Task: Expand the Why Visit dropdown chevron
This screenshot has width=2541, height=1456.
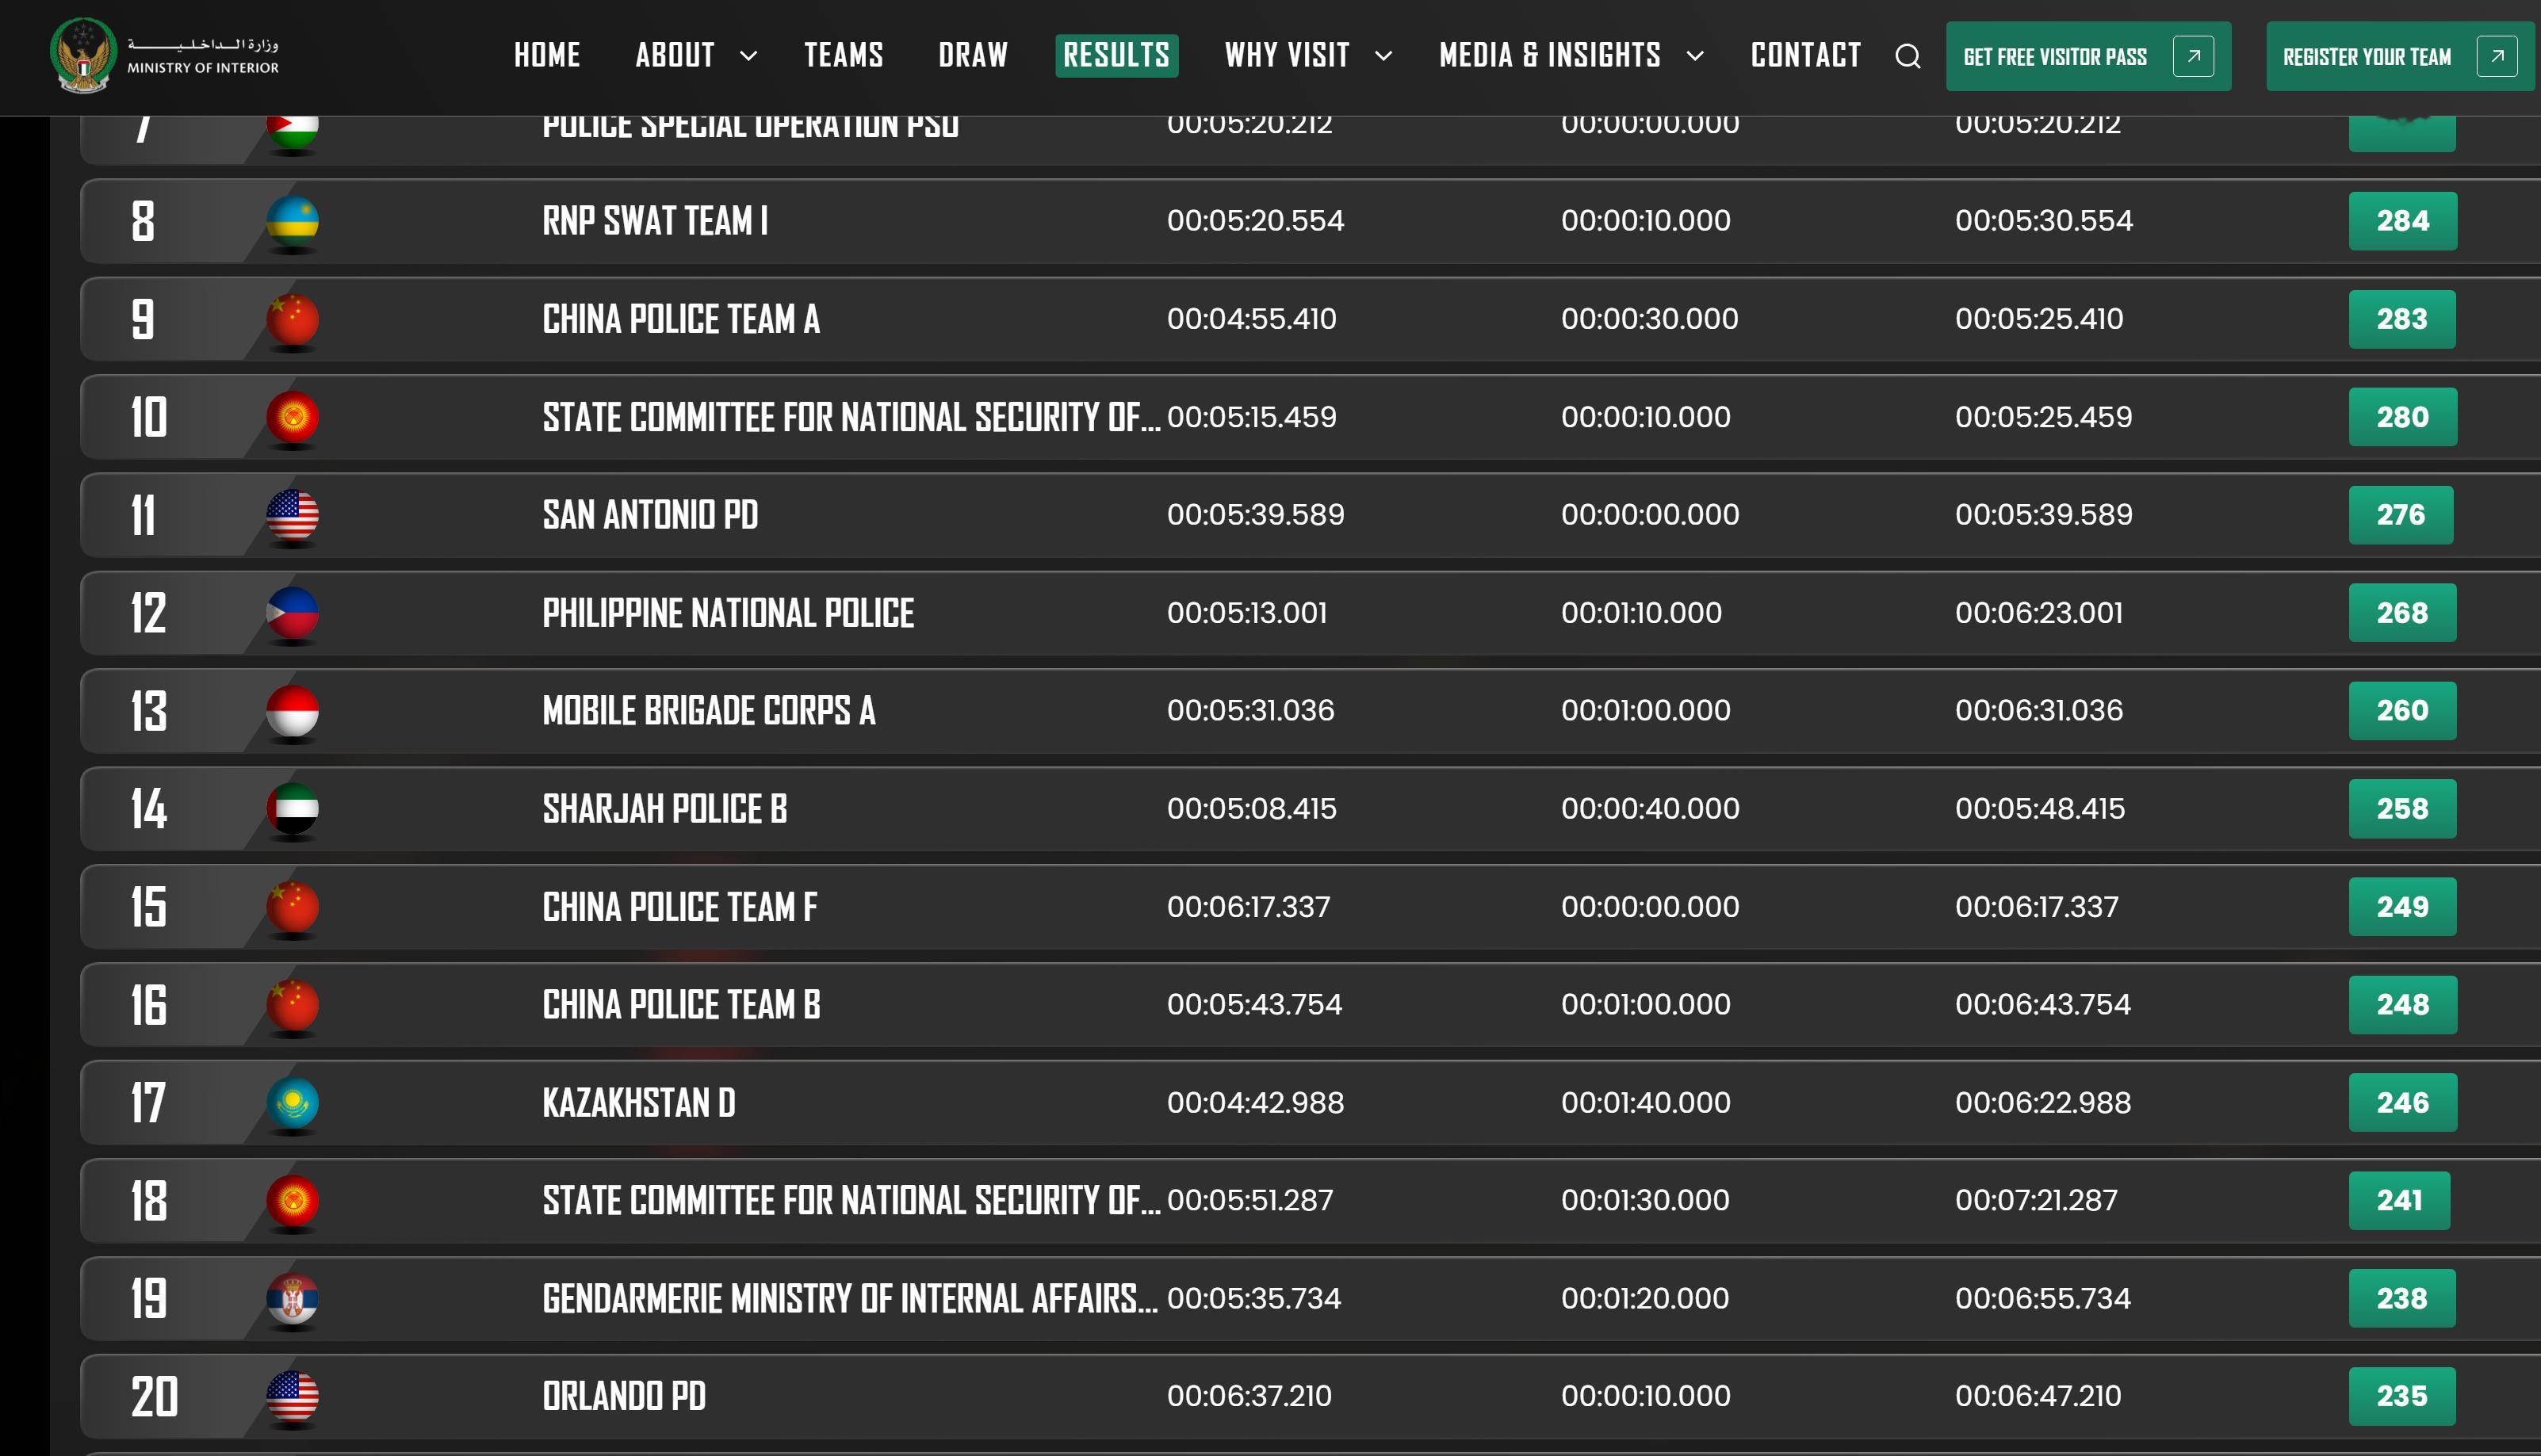Action: click(x=1383, y=56)
